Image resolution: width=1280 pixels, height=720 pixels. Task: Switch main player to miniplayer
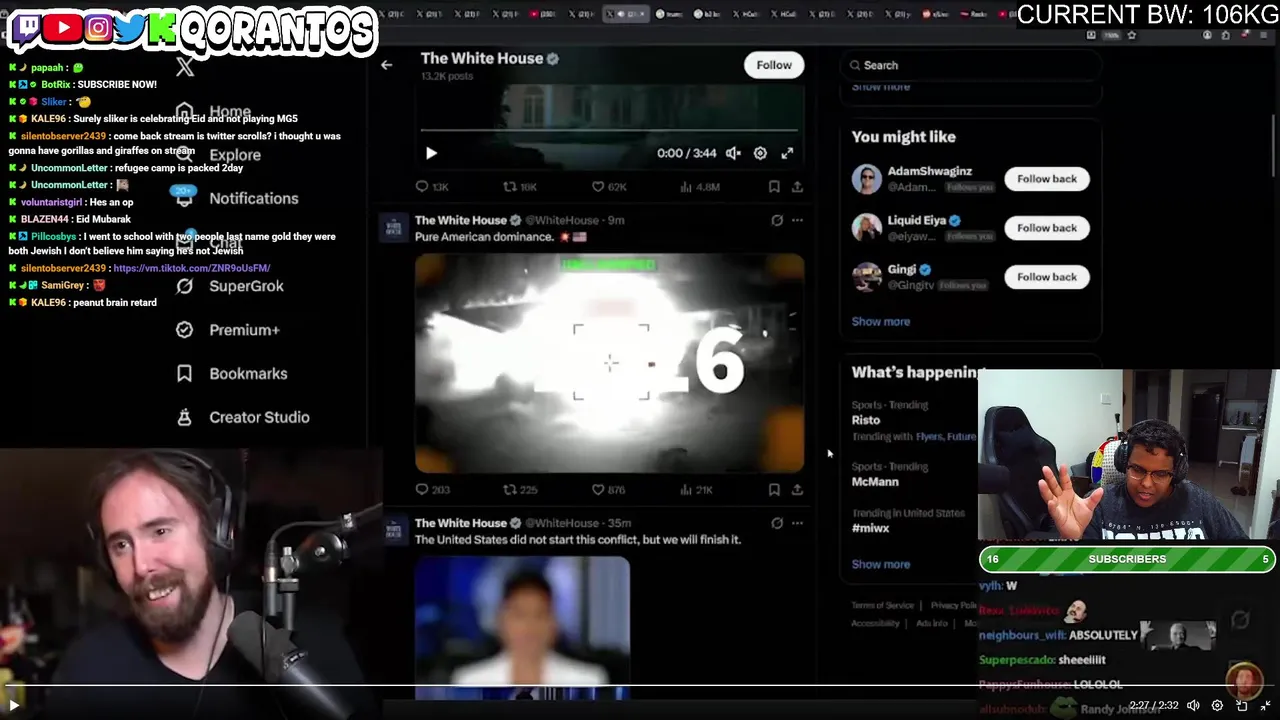(1242, 705)
